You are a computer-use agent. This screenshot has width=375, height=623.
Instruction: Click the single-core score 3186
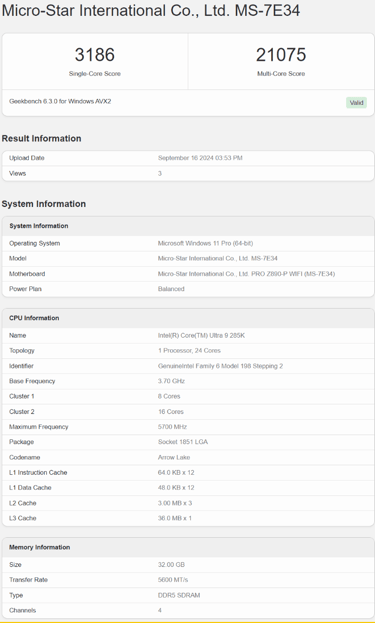95,55
